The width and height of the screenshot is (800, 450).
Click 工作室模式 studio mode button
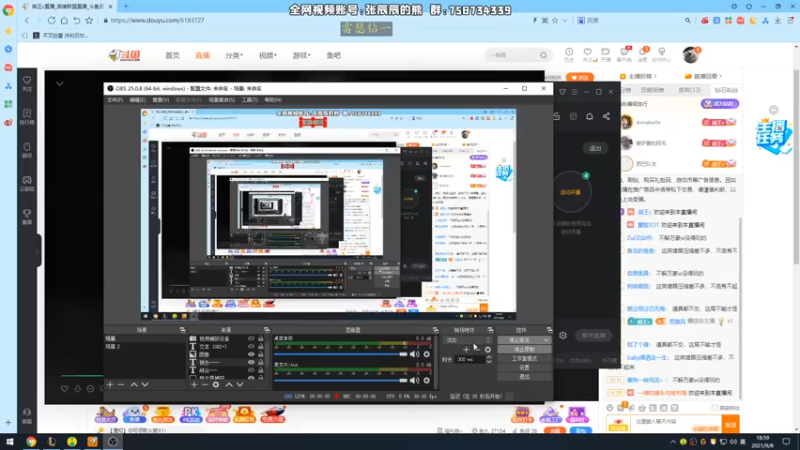click(524, 358)
